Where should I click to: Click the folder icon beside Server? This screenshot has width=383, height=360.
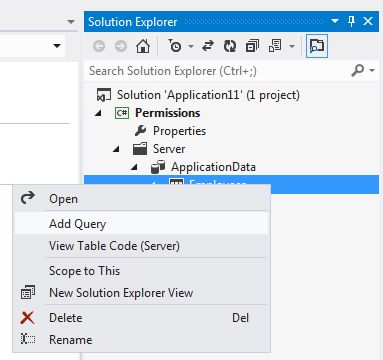point(140,149)
